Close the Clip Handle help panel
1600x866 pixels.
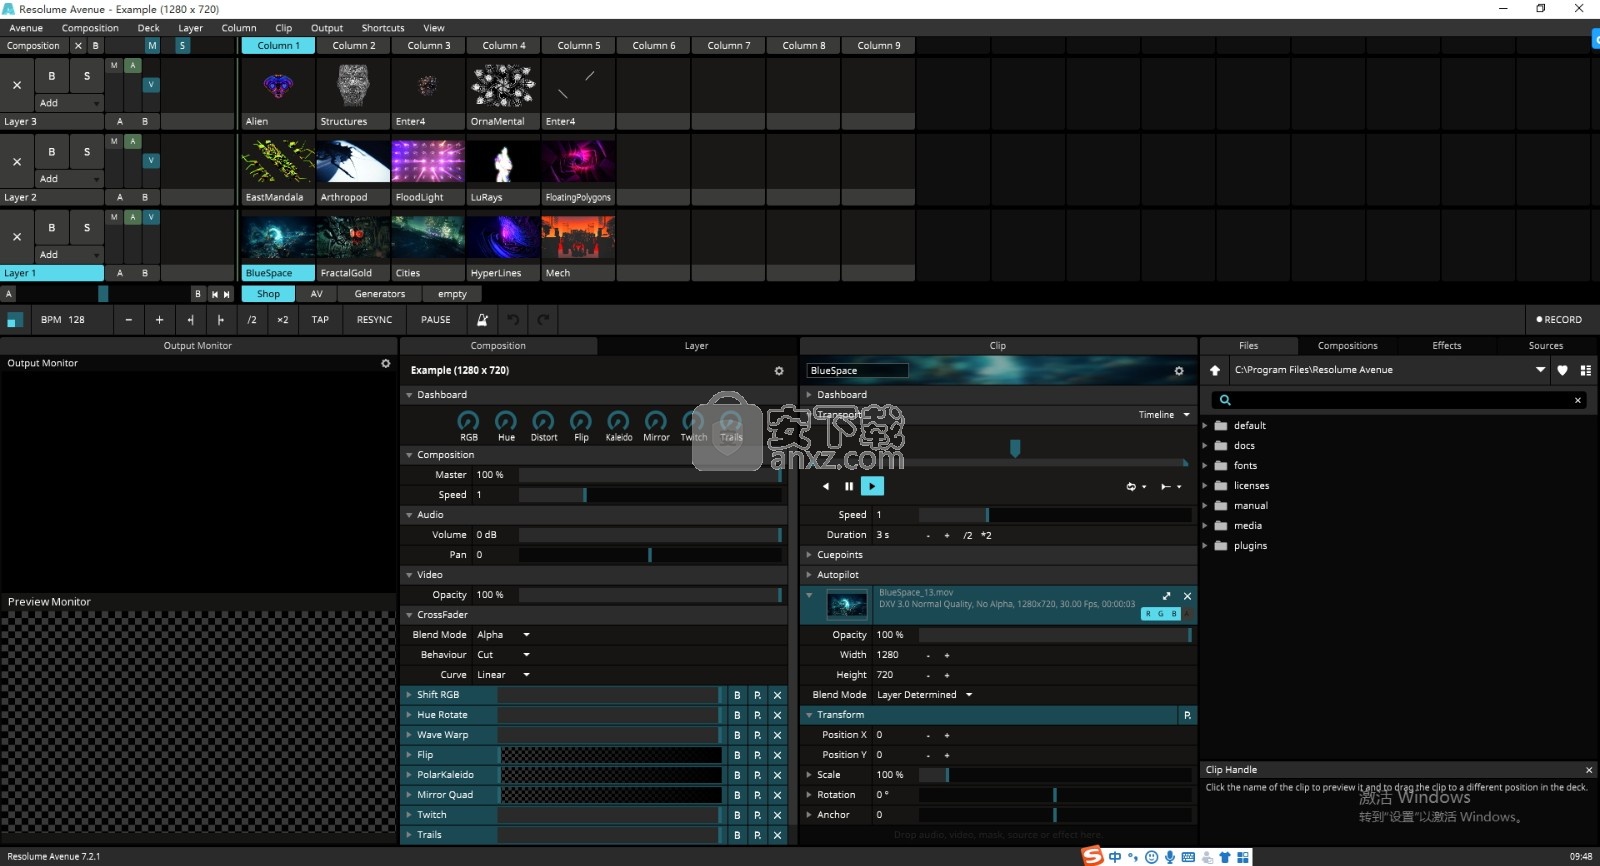[1589, 770]
